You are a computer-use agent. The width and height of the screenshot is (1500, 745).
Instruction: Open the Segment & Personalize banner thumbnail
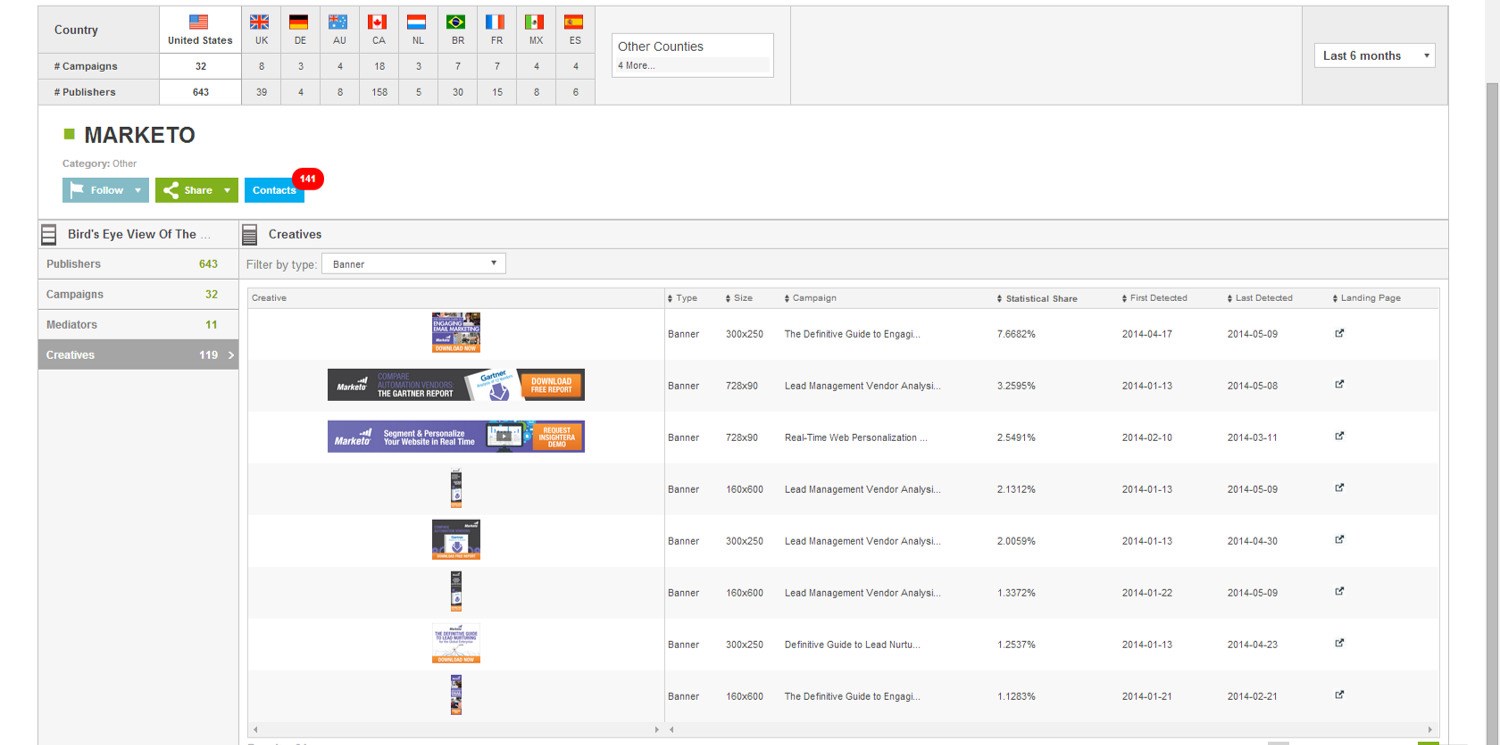click(x=456, y=436)
